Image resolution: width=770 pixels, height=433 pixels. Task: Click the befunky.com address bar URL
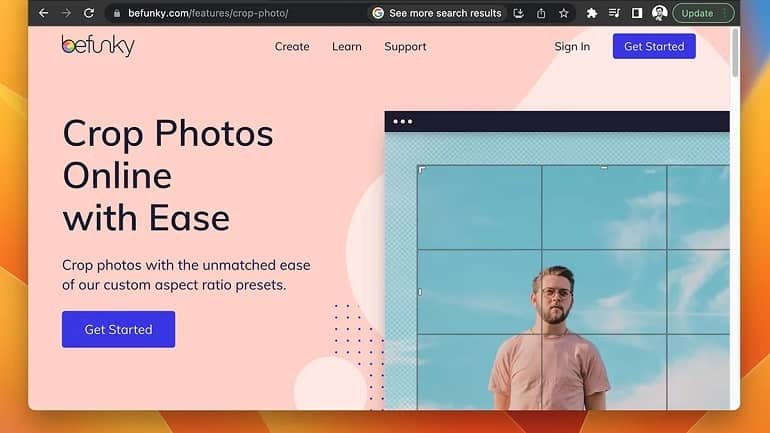(208, 13)
